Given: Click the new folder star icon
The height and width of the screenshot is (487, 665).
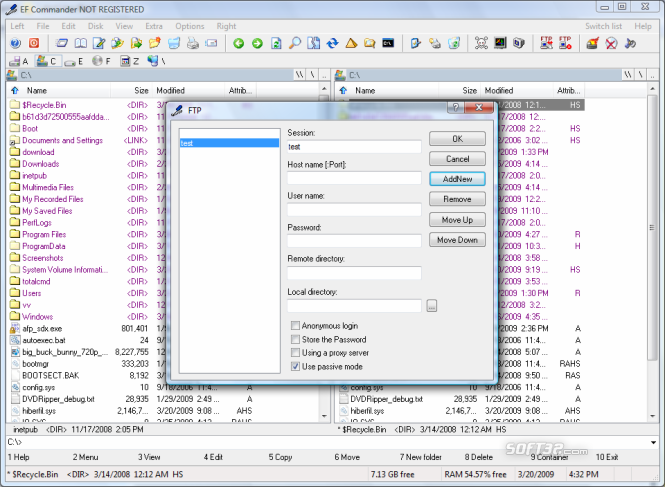Looking at the screenshot, I should [x=155, y=43].
